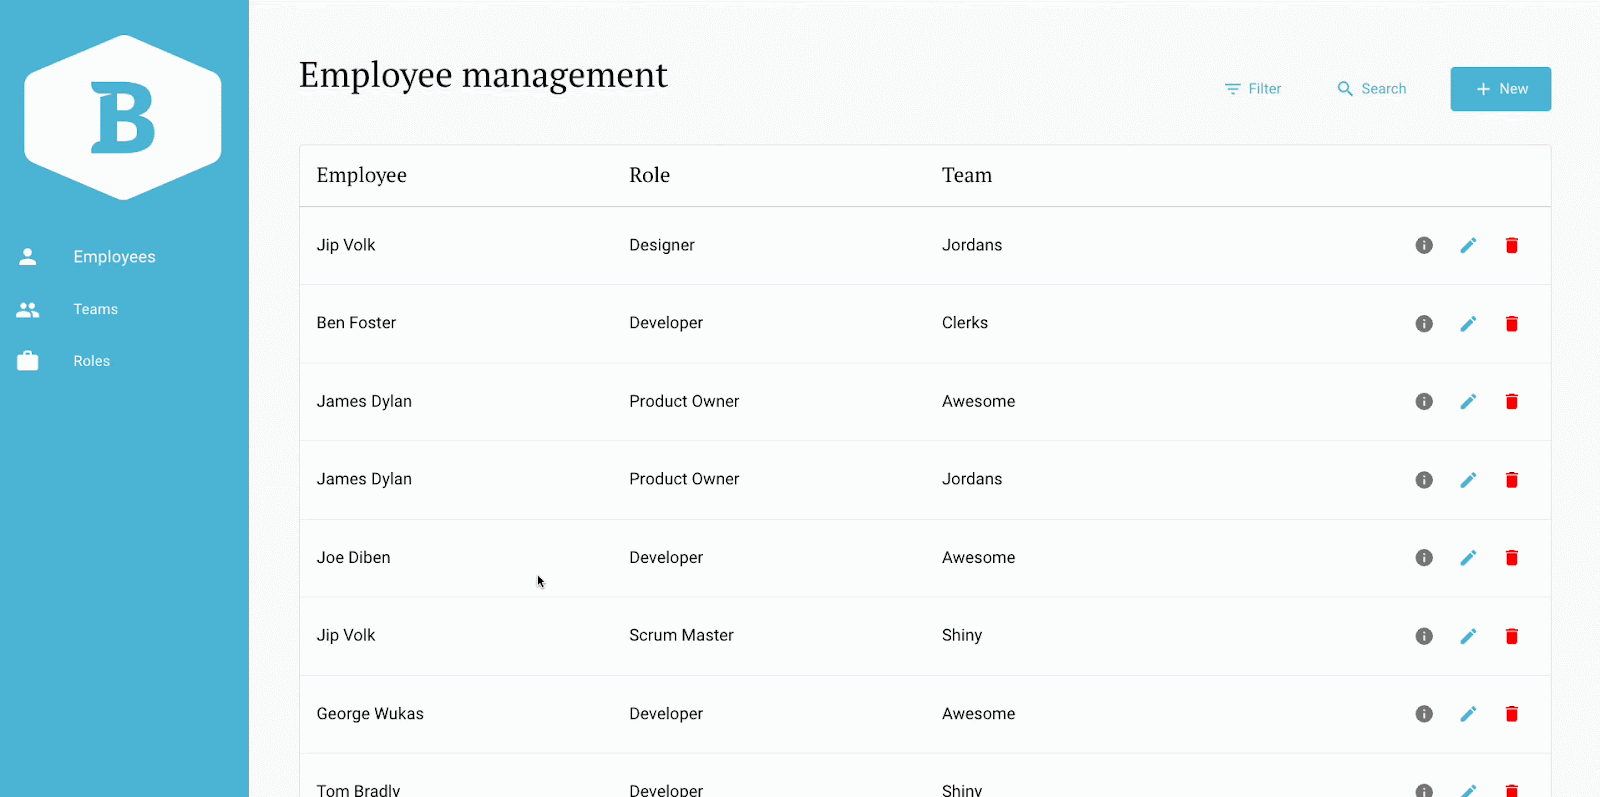Click the Designer role cell
Screen dimensions: 1600x797
point(662,245)
